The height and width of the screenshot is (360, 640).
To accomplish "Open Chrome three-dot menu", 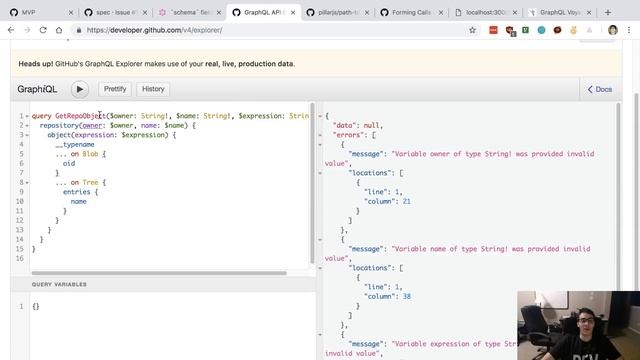I will (629, 30).
